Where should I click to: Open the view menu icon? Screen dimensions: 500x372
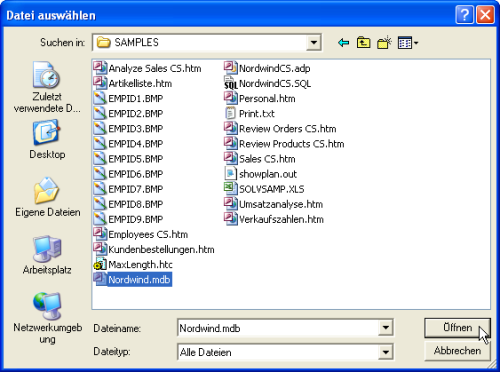[x=408, y=43]
